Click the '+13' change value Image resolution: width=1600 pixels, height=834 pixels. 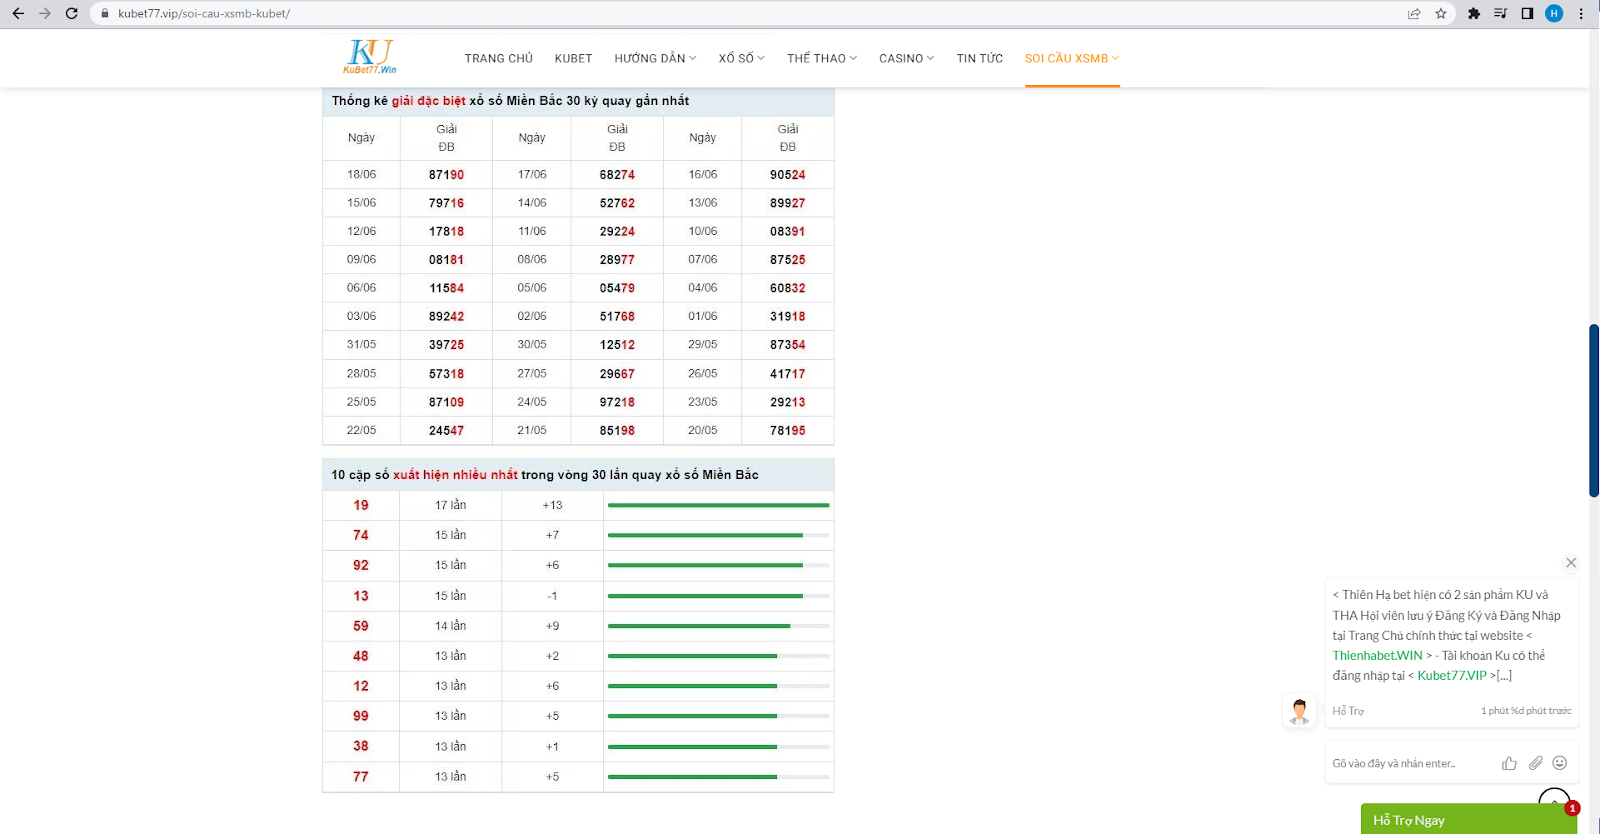(553, 505)
